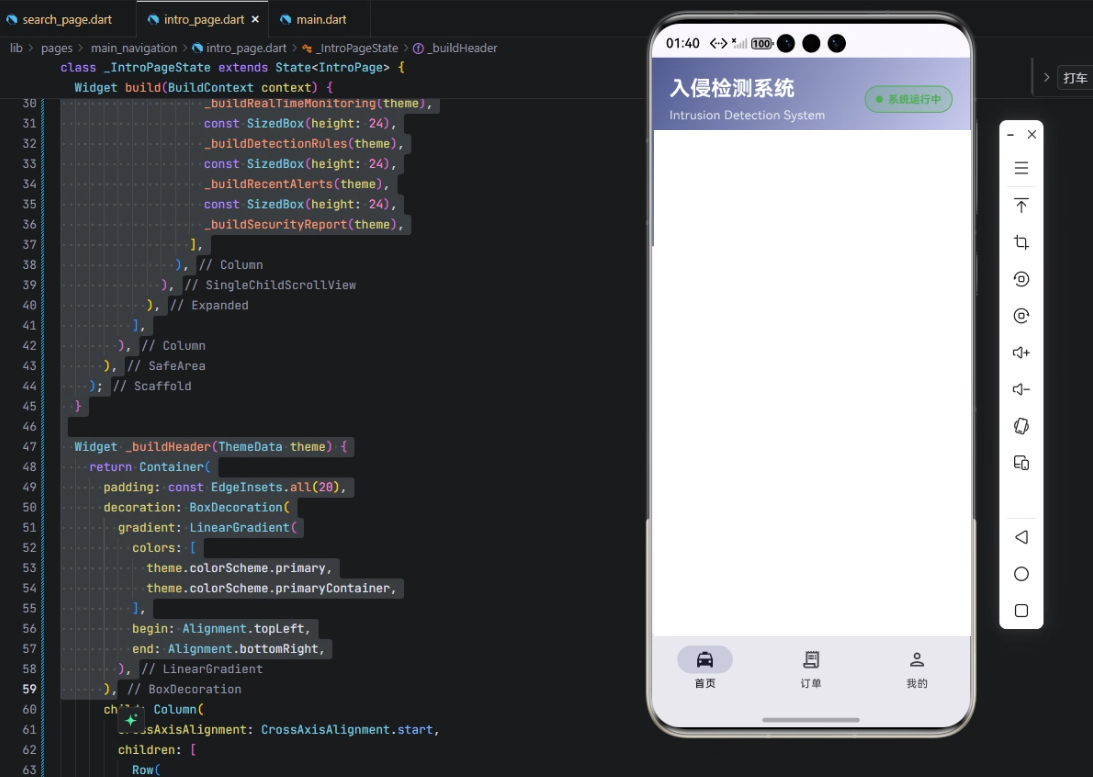Tap the car icon for 首页 tab

click(705, 659)
